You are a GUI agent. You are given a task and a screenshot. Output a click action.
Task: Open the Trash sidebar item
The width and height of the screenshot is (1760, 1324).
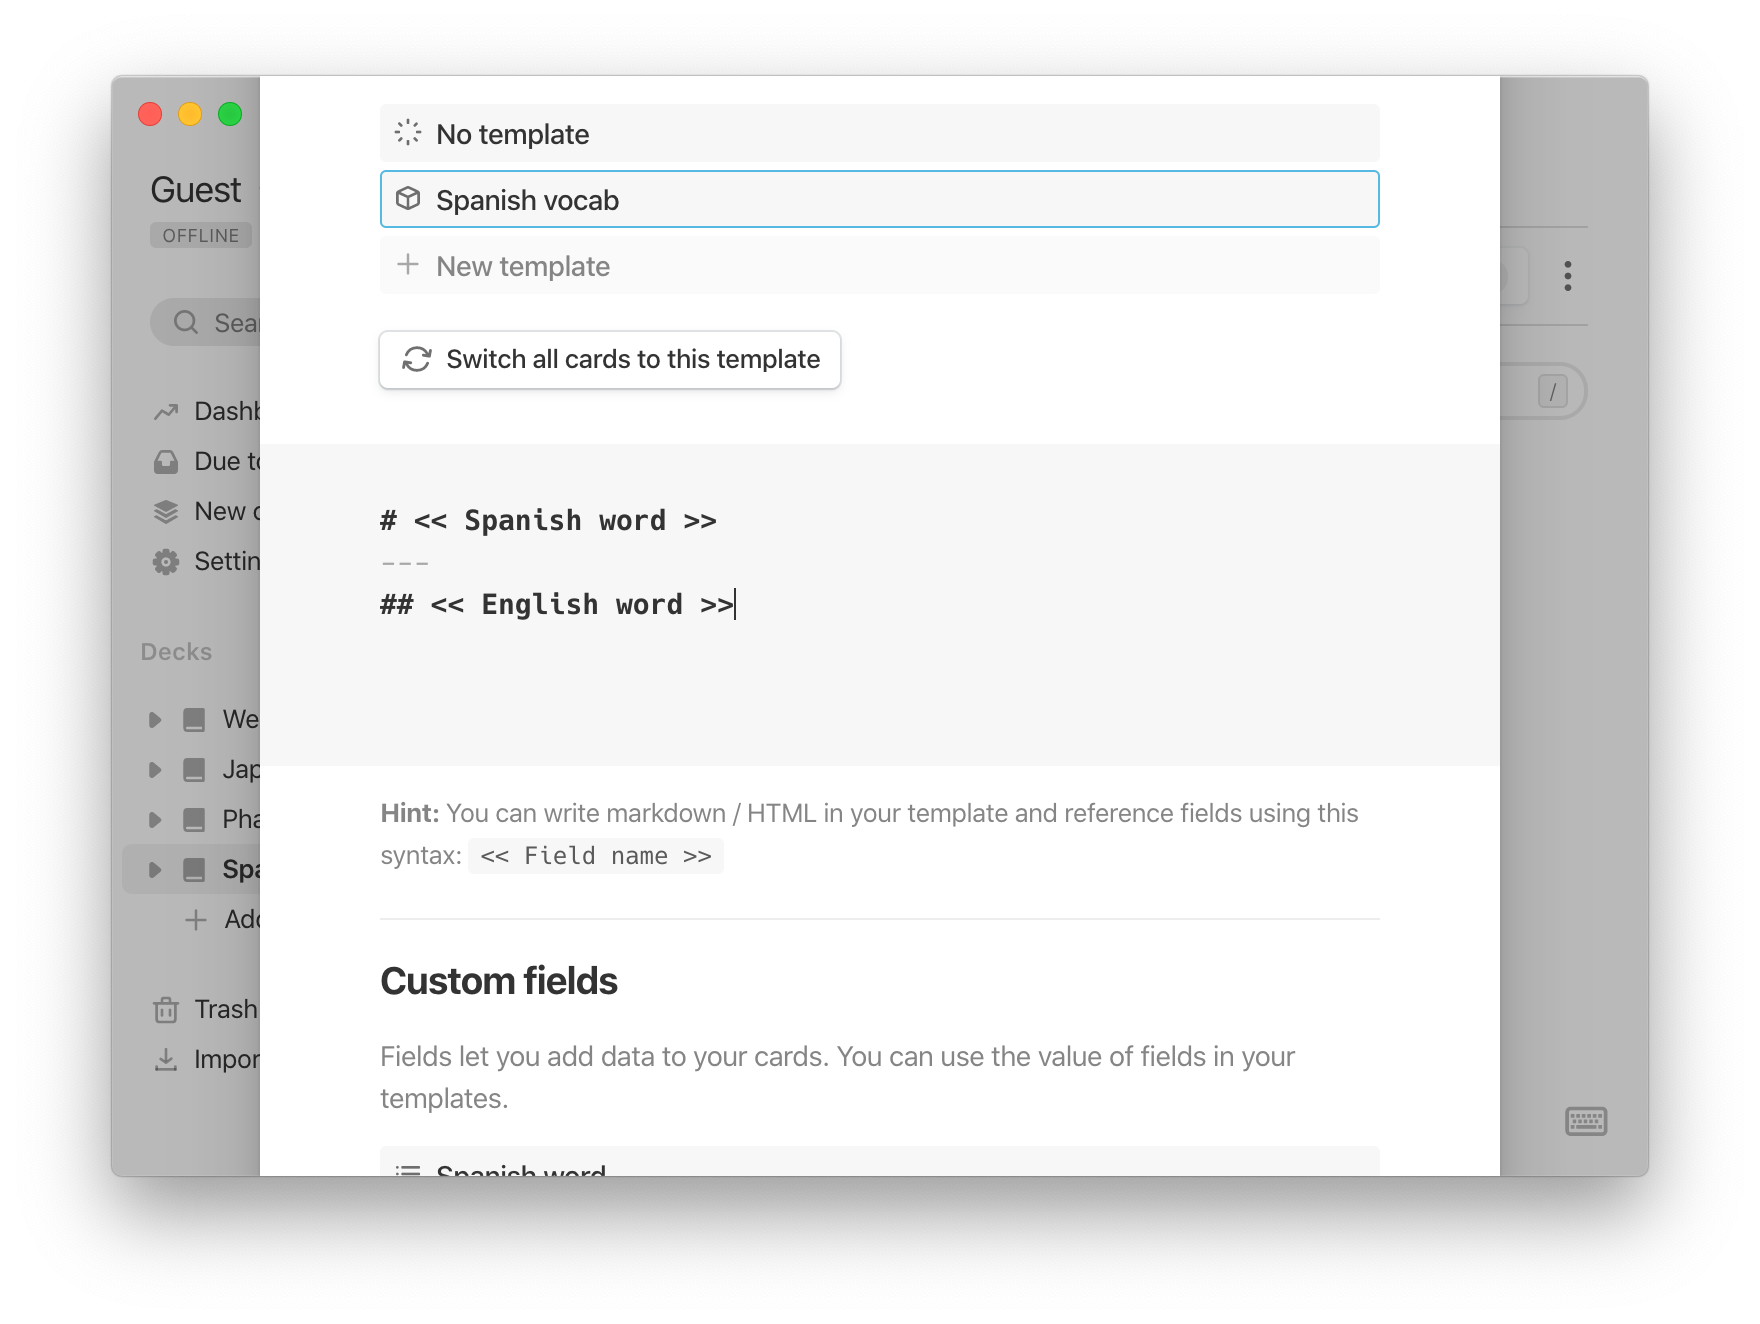click(206, 1009)
